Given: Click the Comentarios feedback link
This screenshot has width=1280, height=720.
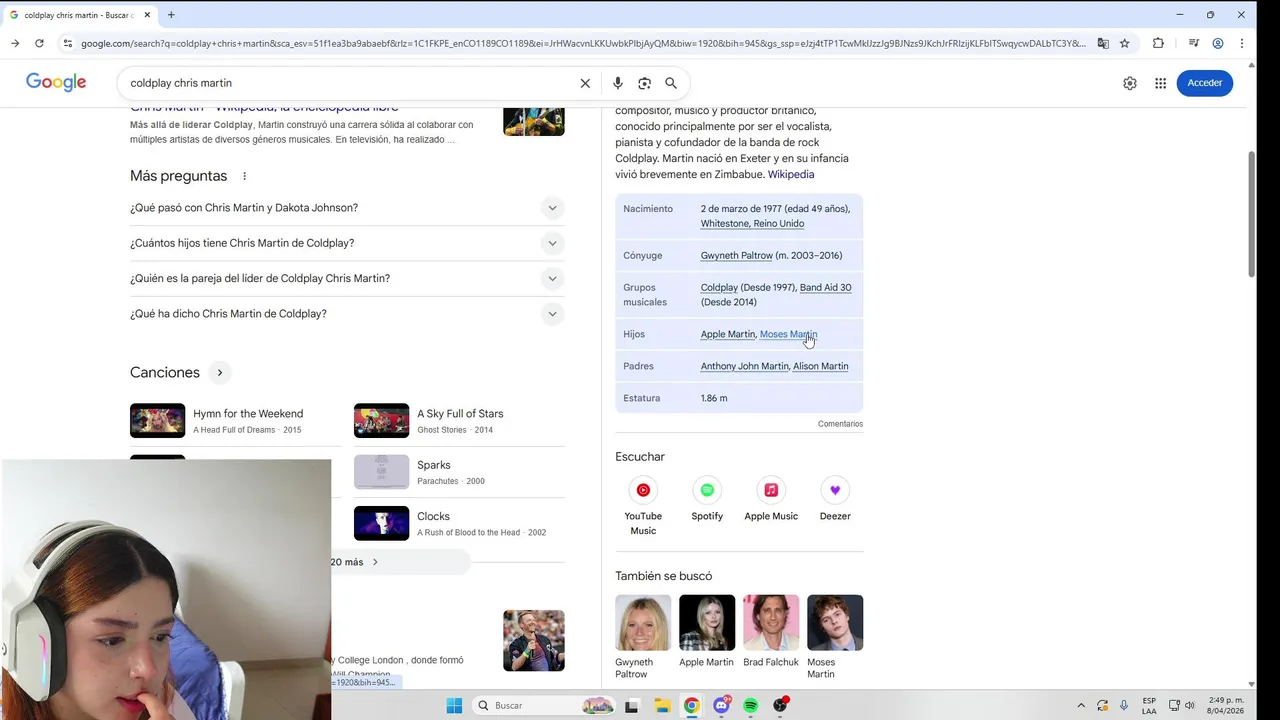Looking at the screenshot, I should [840, 424].
